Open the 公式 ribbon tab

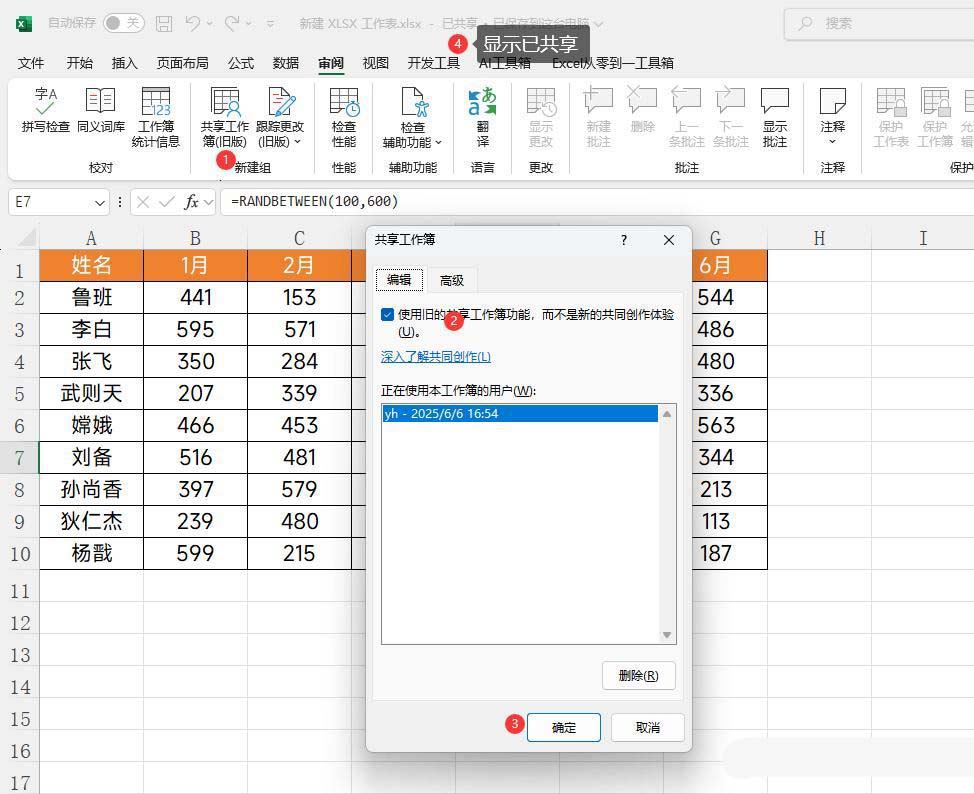240,63
